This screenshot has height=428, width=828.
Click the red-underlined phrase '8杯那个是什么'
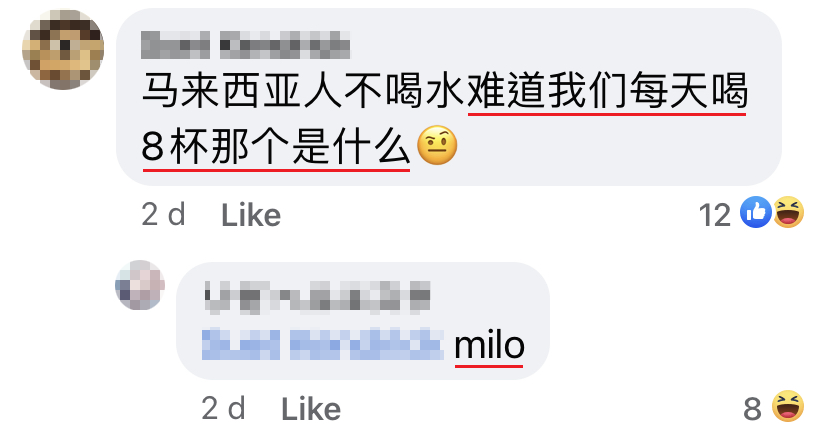pos(276,147)
